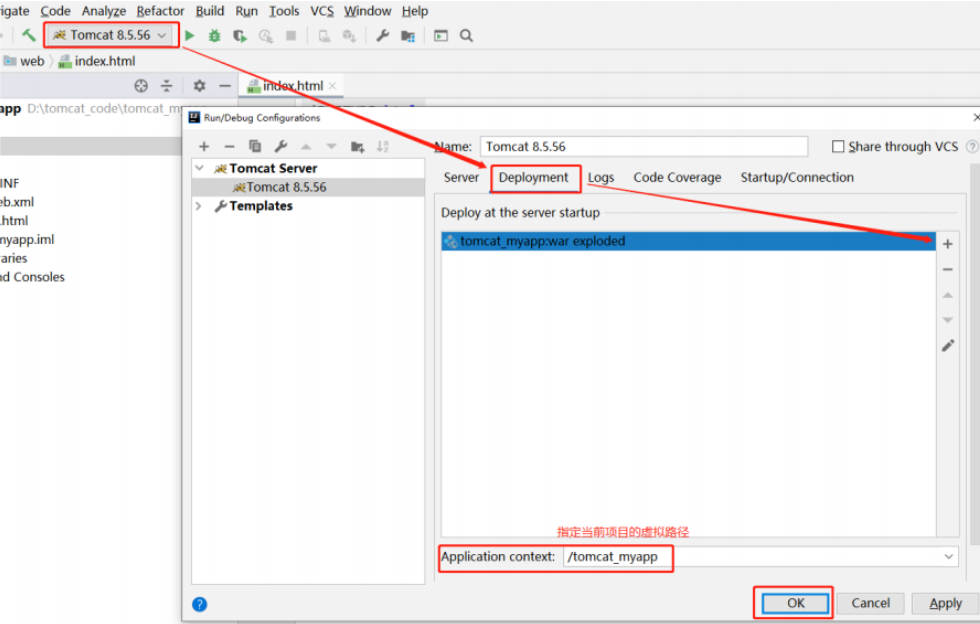Run with Coverage from the main toolbar
The image size is (980, 624).
pyautogui.click(x=240, y=36)
